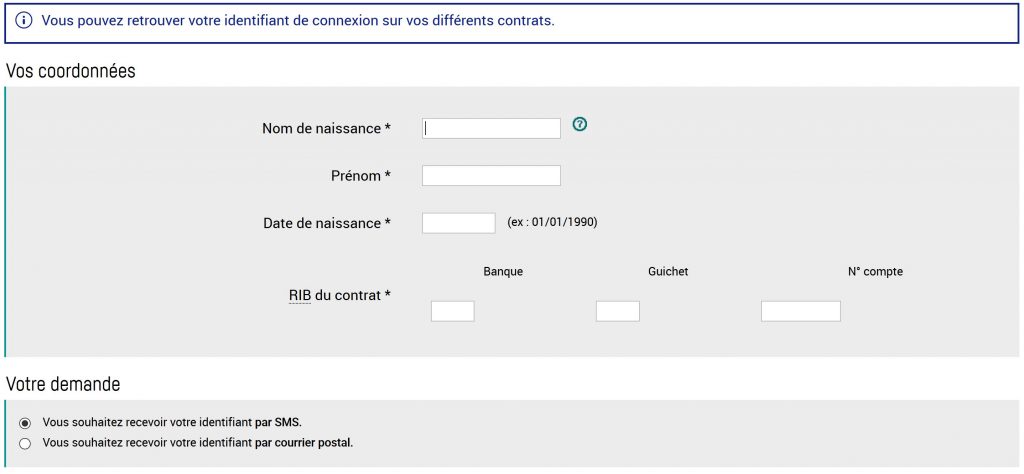The image size is (1024, 474).
Task: Click the "Nom de naissance *" label
Action: 326,128
